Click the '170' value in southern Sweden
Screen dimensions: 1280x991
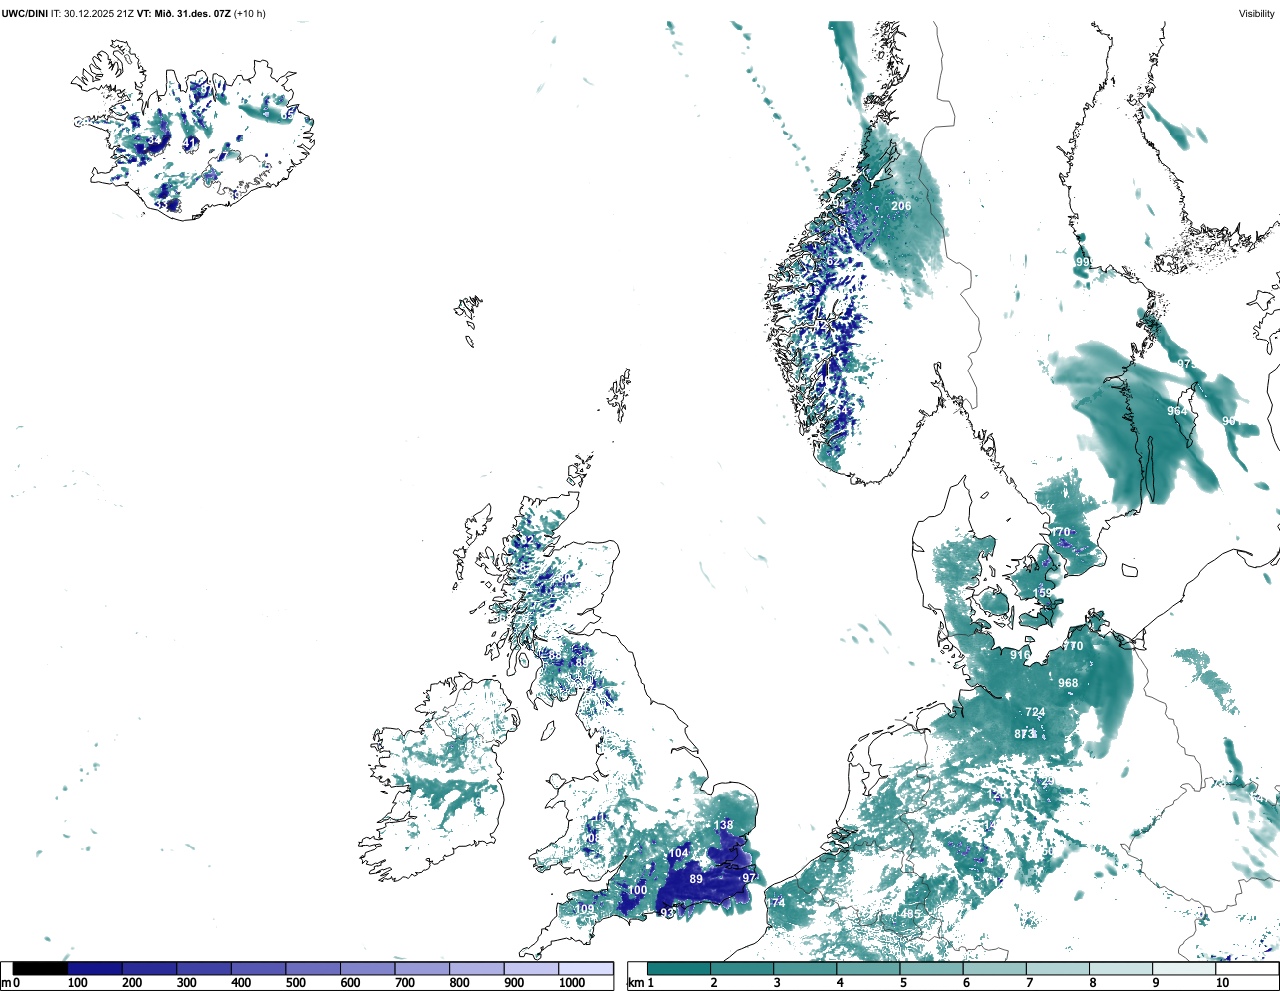(x=1060, y=532)
